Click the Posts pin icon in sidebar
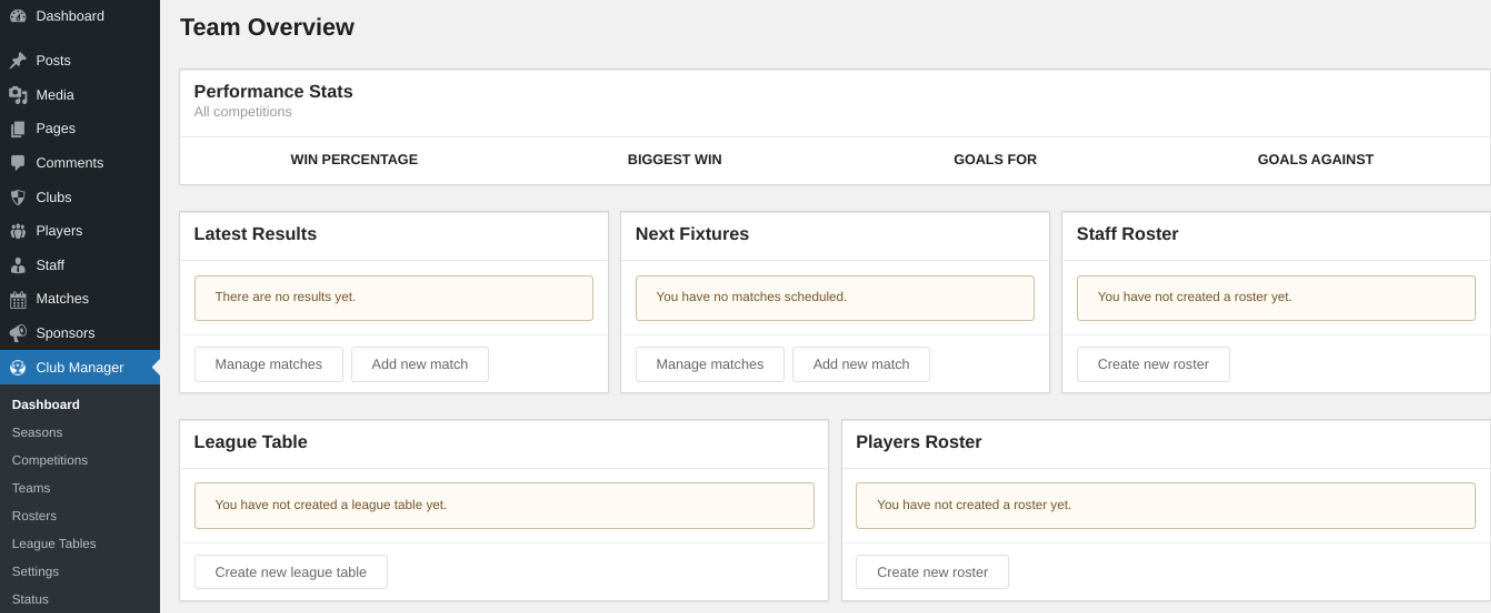1491x613 pixels. [19, 60]
